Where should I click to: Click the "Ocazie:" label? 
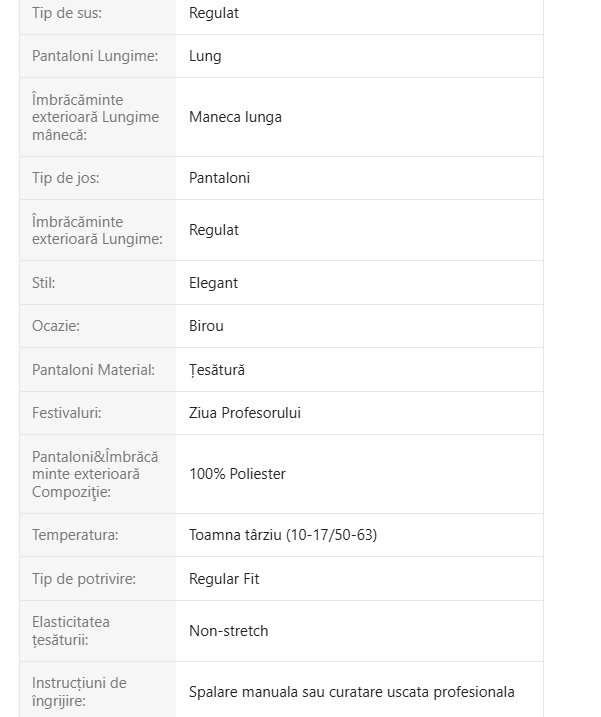click(55, 326)
